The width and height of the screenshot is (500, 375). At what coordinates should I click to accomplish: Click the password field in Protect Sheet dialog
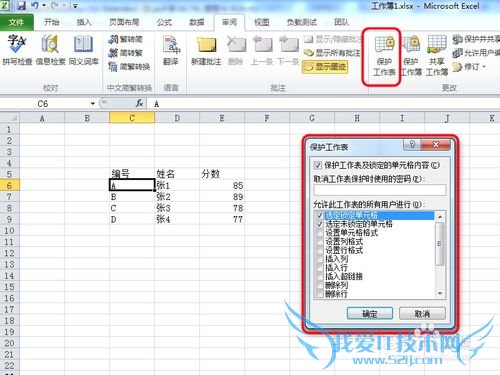[380, 190]
